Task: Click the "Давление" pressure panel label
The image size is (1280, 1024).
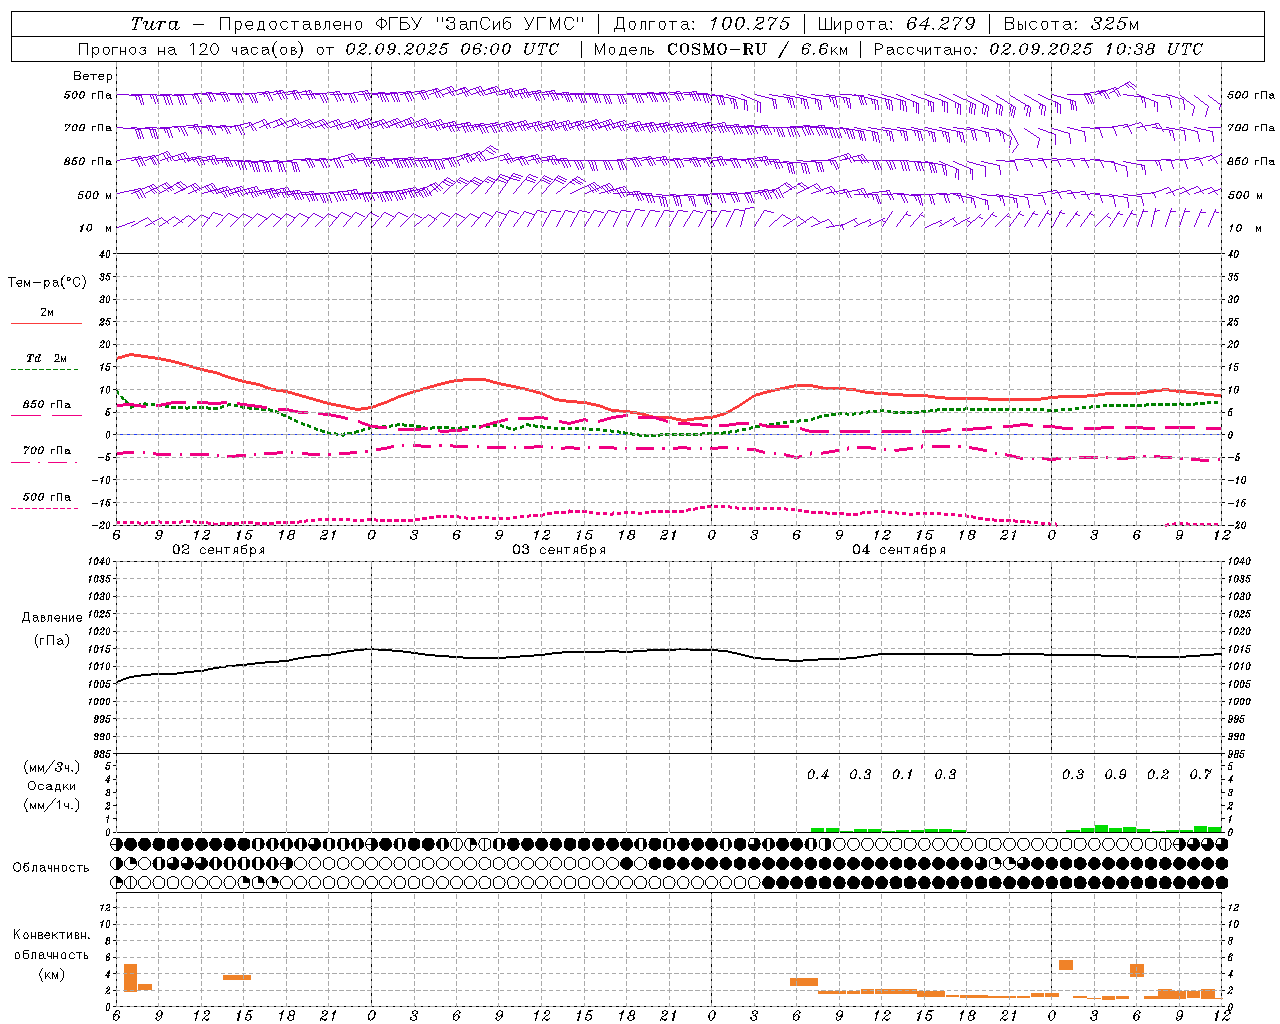Action: [52, 618]
